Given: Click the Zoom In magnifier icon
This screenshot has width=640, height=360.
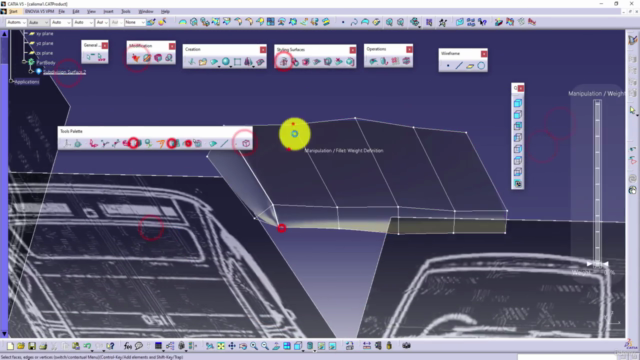Looking at the screenshot, I should pyautogui.click(x=254, y=346).
